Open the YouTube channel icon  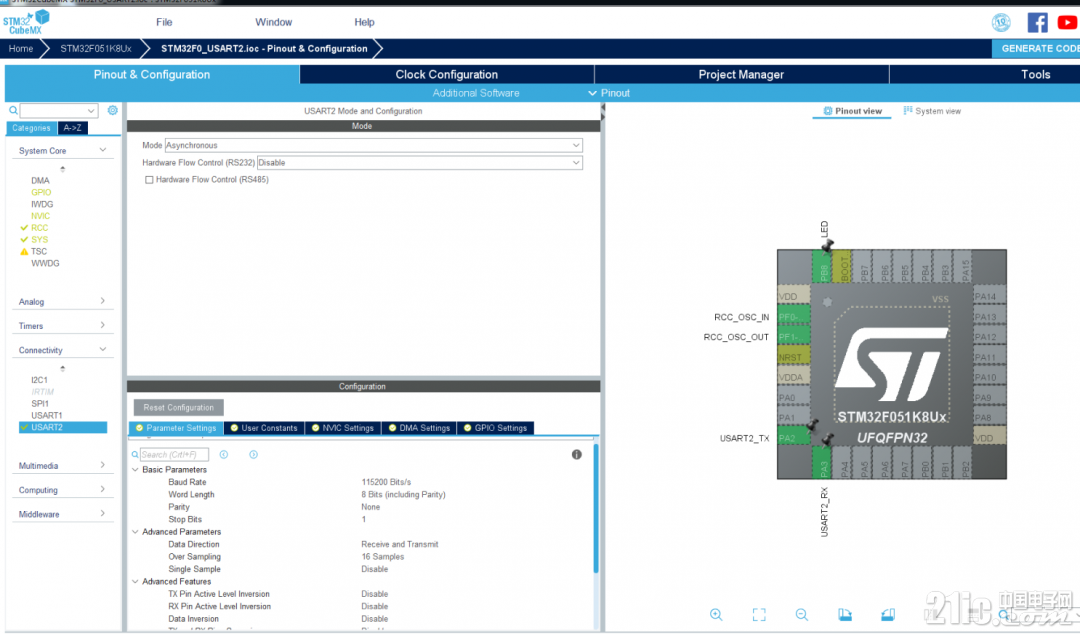click(x=1068, y=23)
